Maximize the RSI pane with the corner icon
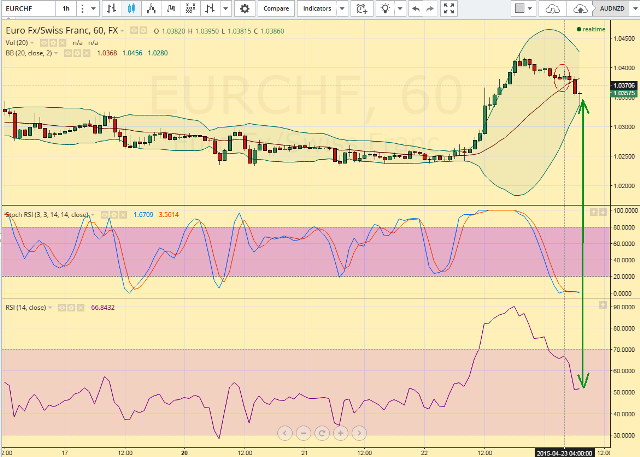This screenshot has width=640, height=457. (603, 305)
